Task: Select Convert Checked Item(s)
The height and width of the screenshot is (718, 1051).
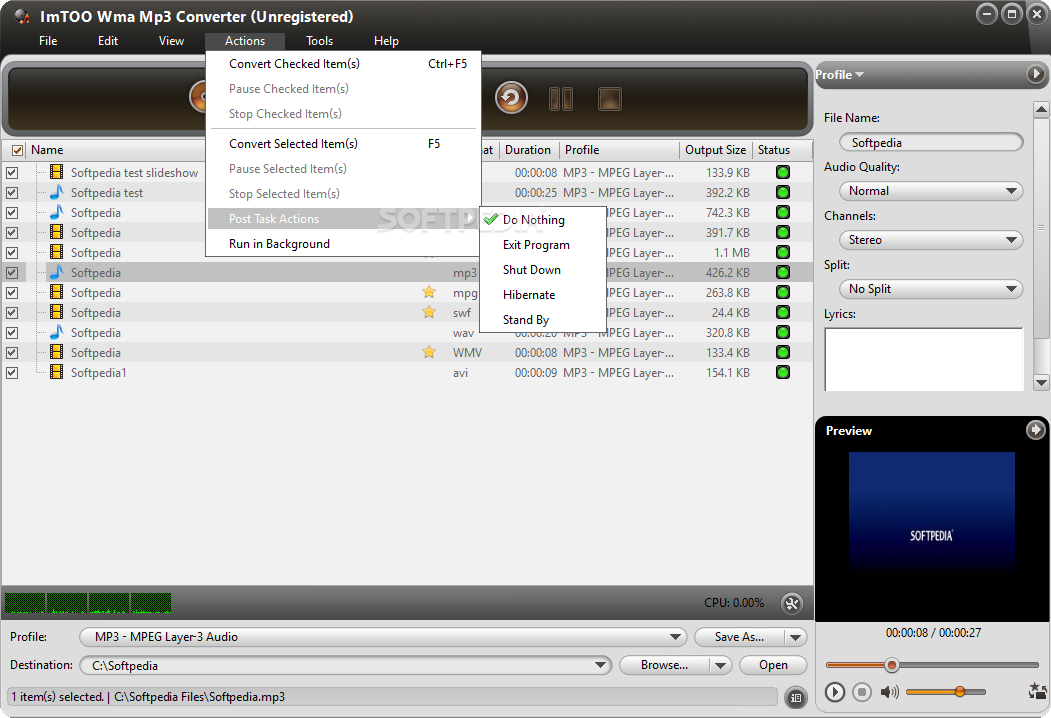Action: click(343, 64)
